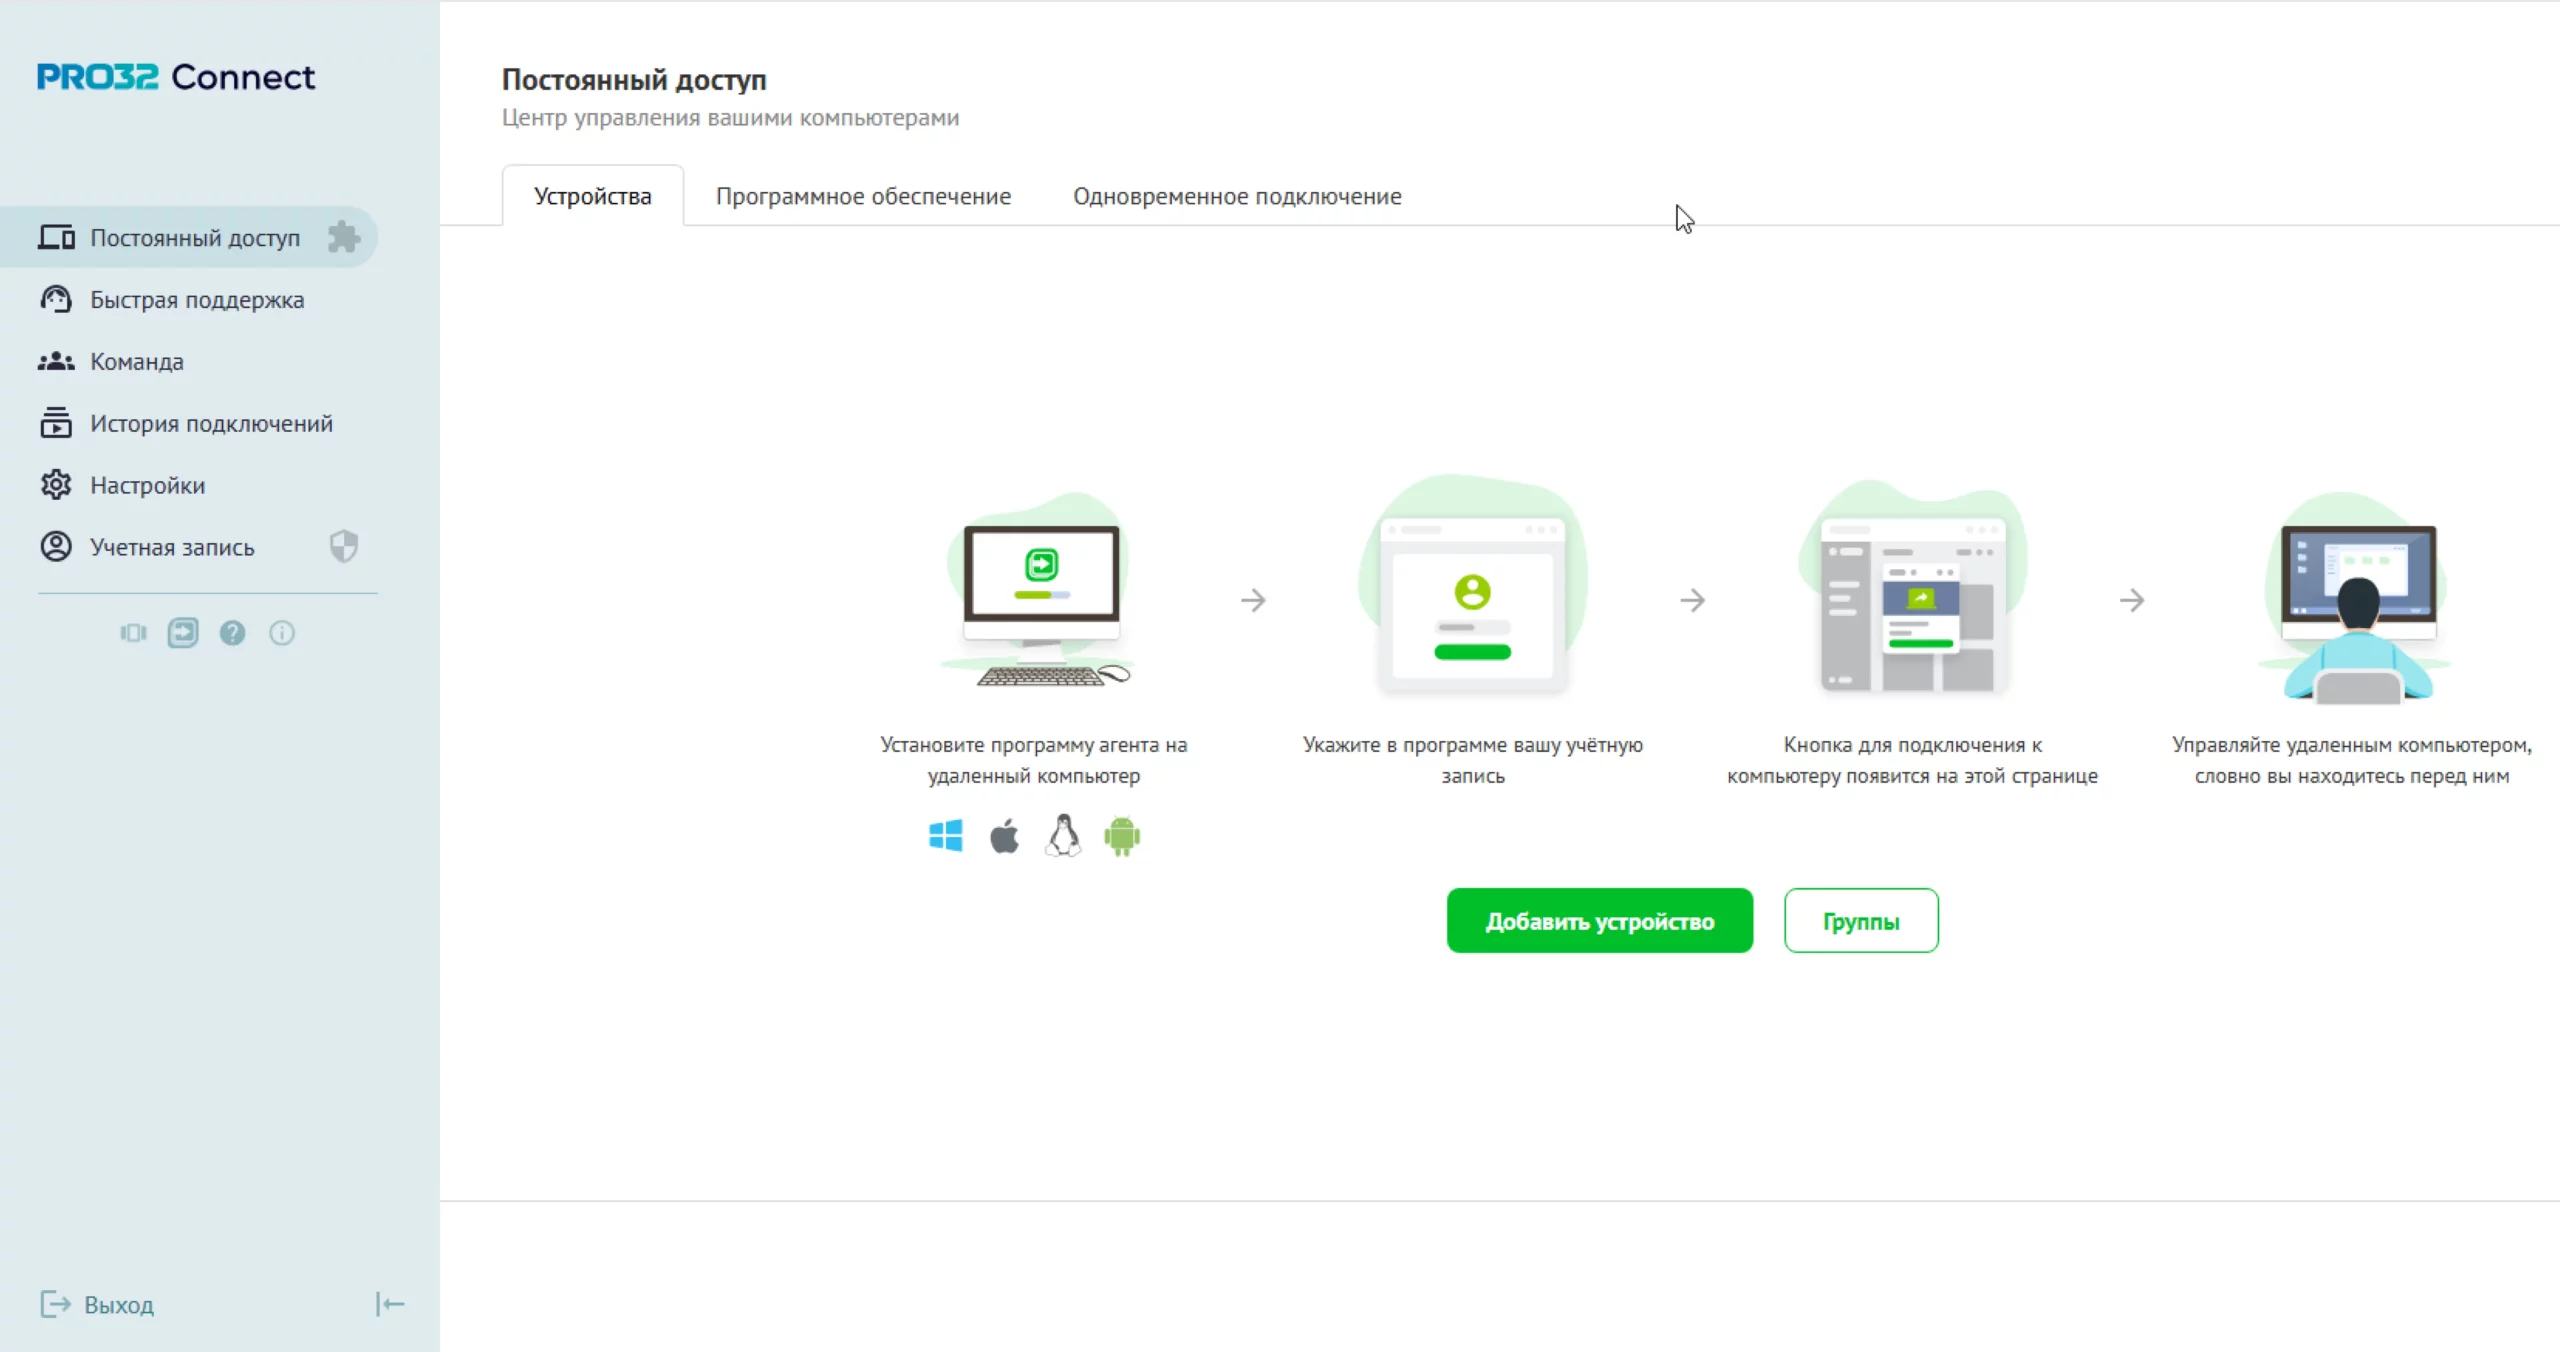Open Быстрая поддержка in the sidebar
This screenshot has width=2560, height=1352.
click(x=197, y=300)
